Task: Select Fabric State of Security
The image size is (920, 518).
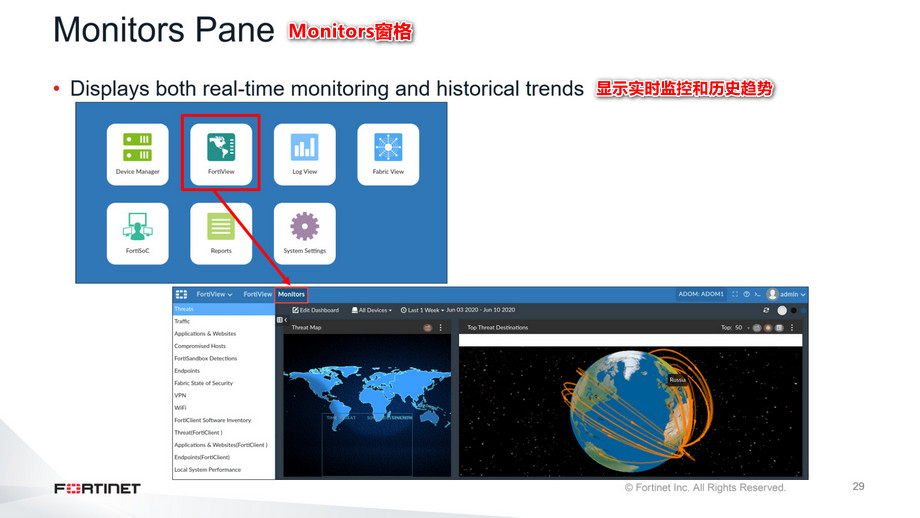Action: [224, 383]
